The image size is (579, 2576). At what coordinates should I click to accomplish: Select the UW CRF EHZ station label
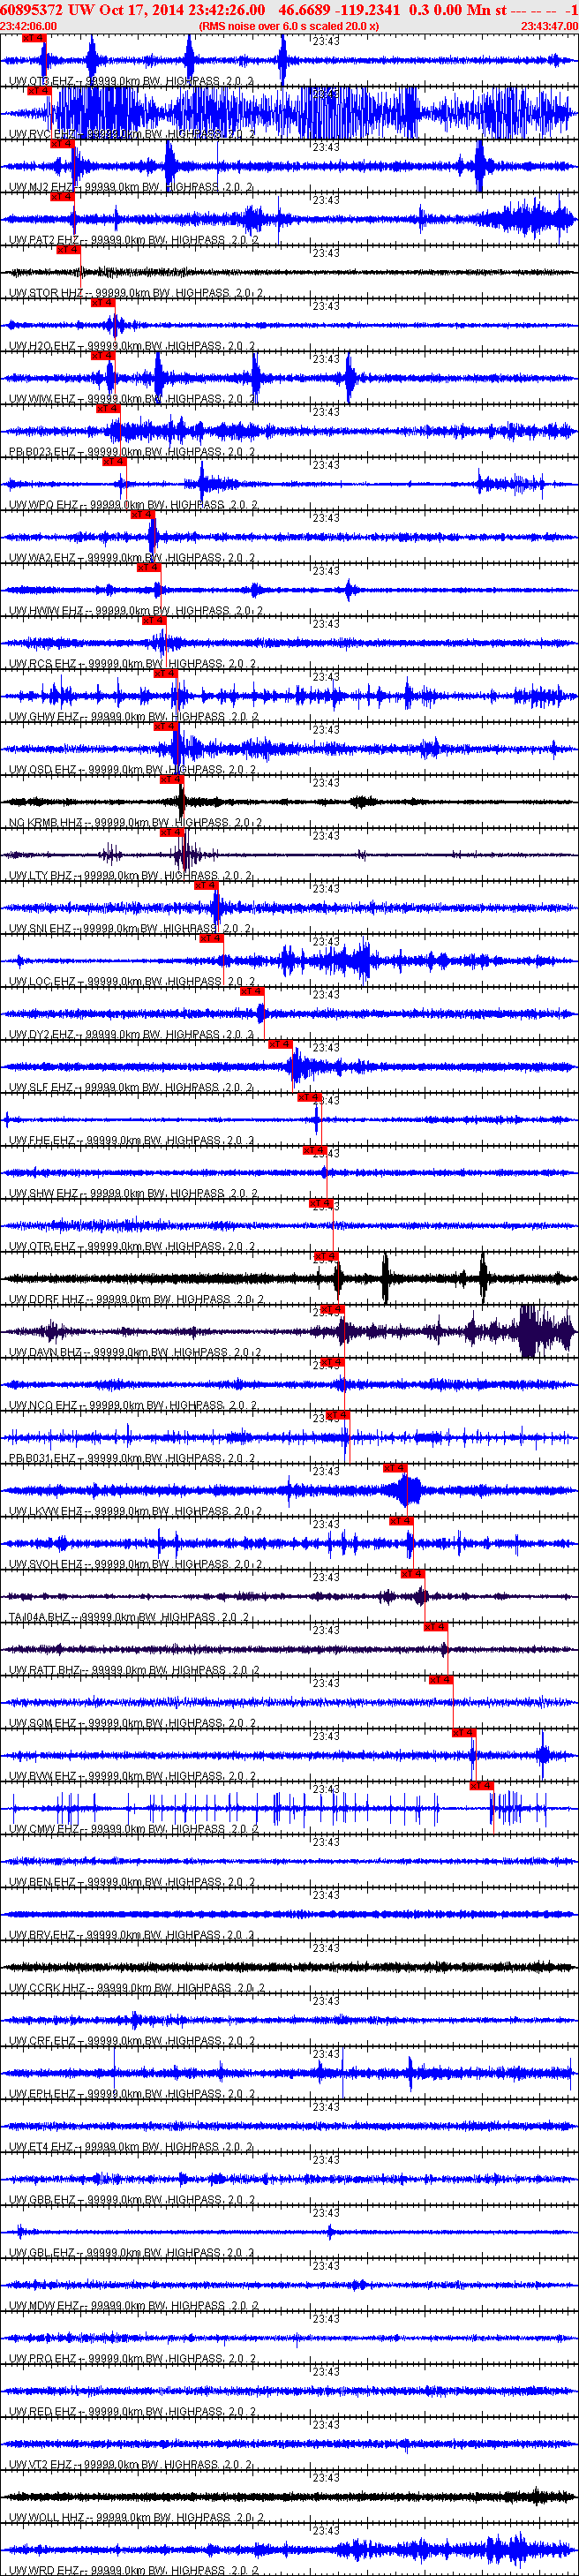(132, 2042)
